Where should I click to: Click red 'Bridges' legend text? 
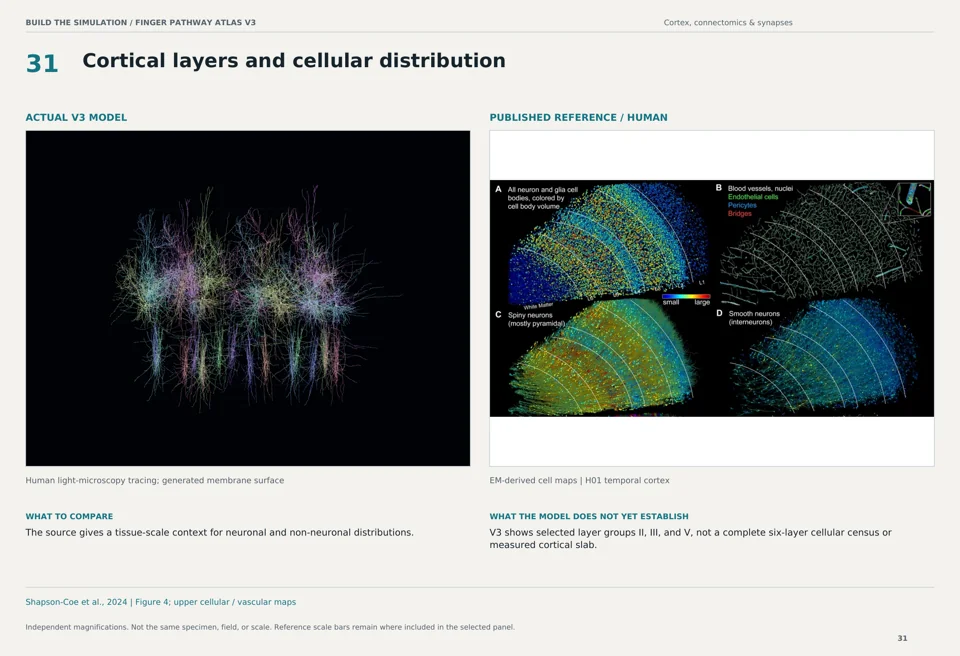pos(740,213)
